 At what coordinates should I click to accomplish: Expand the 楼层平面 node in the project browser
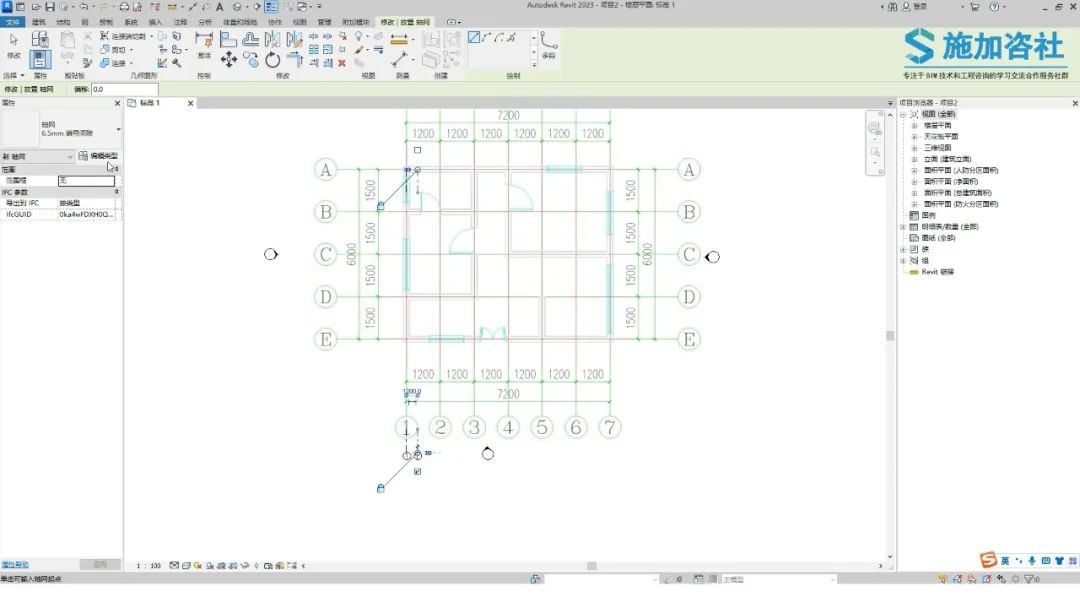(x=915, y=125)
